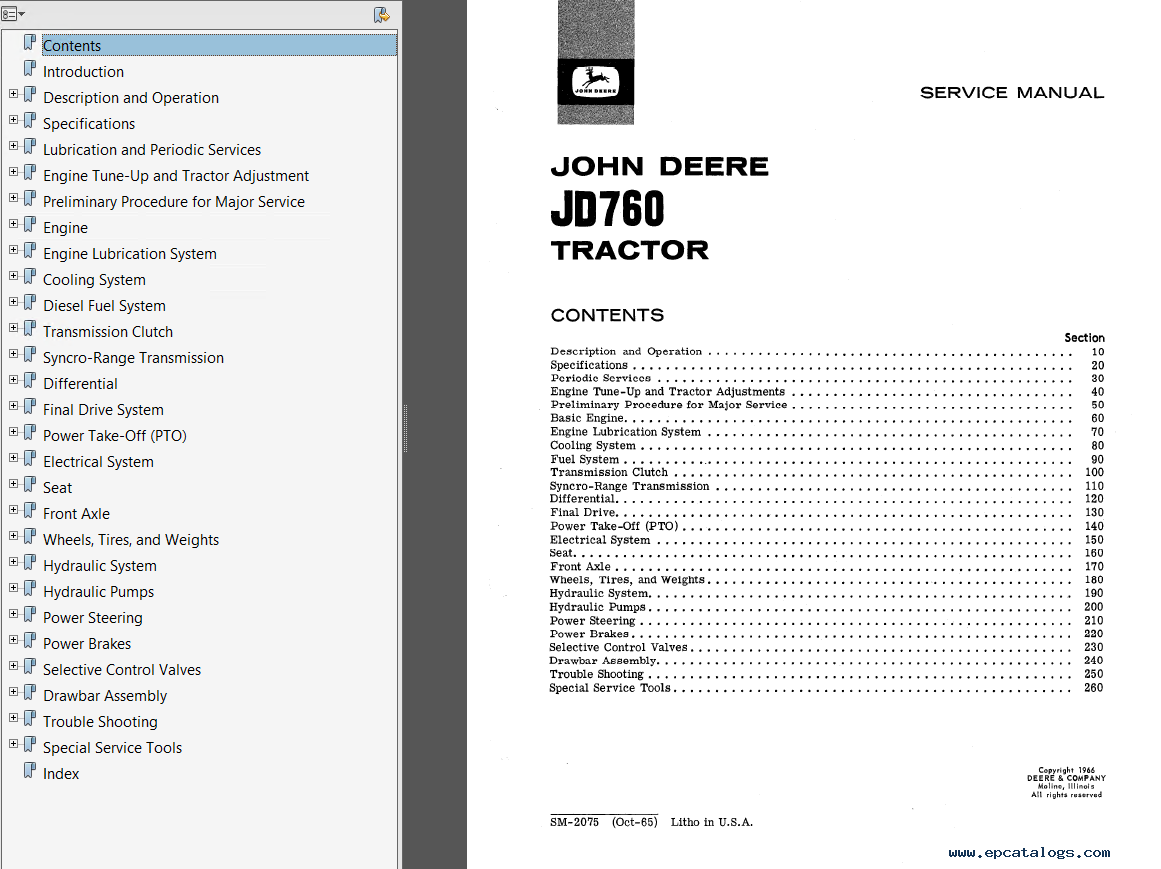Open the Specifications bookmark text
Viewport: 1161px width, 869px height.
(89, 124)
